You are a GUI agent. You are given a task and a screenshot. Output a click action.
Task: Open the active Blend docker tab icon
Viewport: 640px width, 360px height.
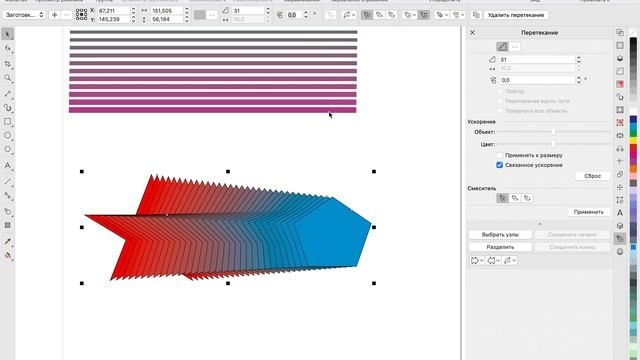[620, 238]
